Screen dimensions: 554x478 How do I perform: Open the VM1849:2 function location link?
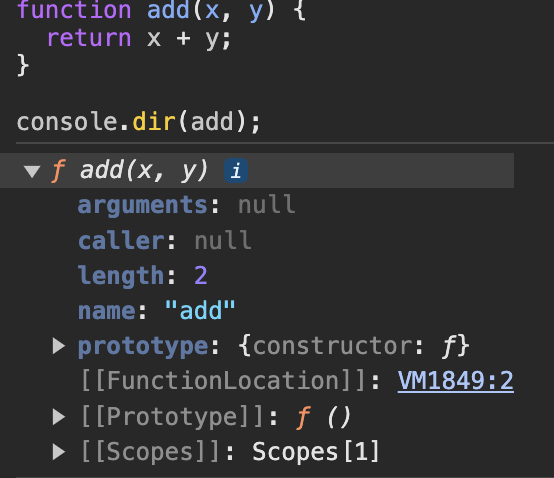point(455,381)
